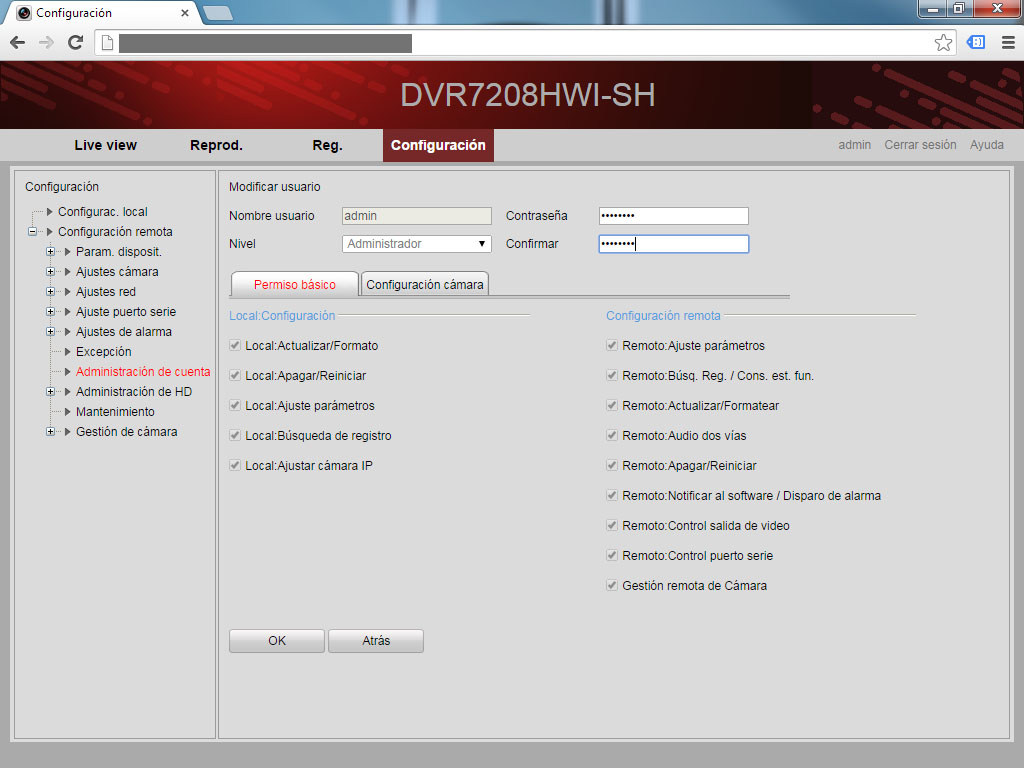The width and height of the screenshot is (1024, 768).
Task: Click the Mantenimiento arrow icon
Action: [67, 411]
